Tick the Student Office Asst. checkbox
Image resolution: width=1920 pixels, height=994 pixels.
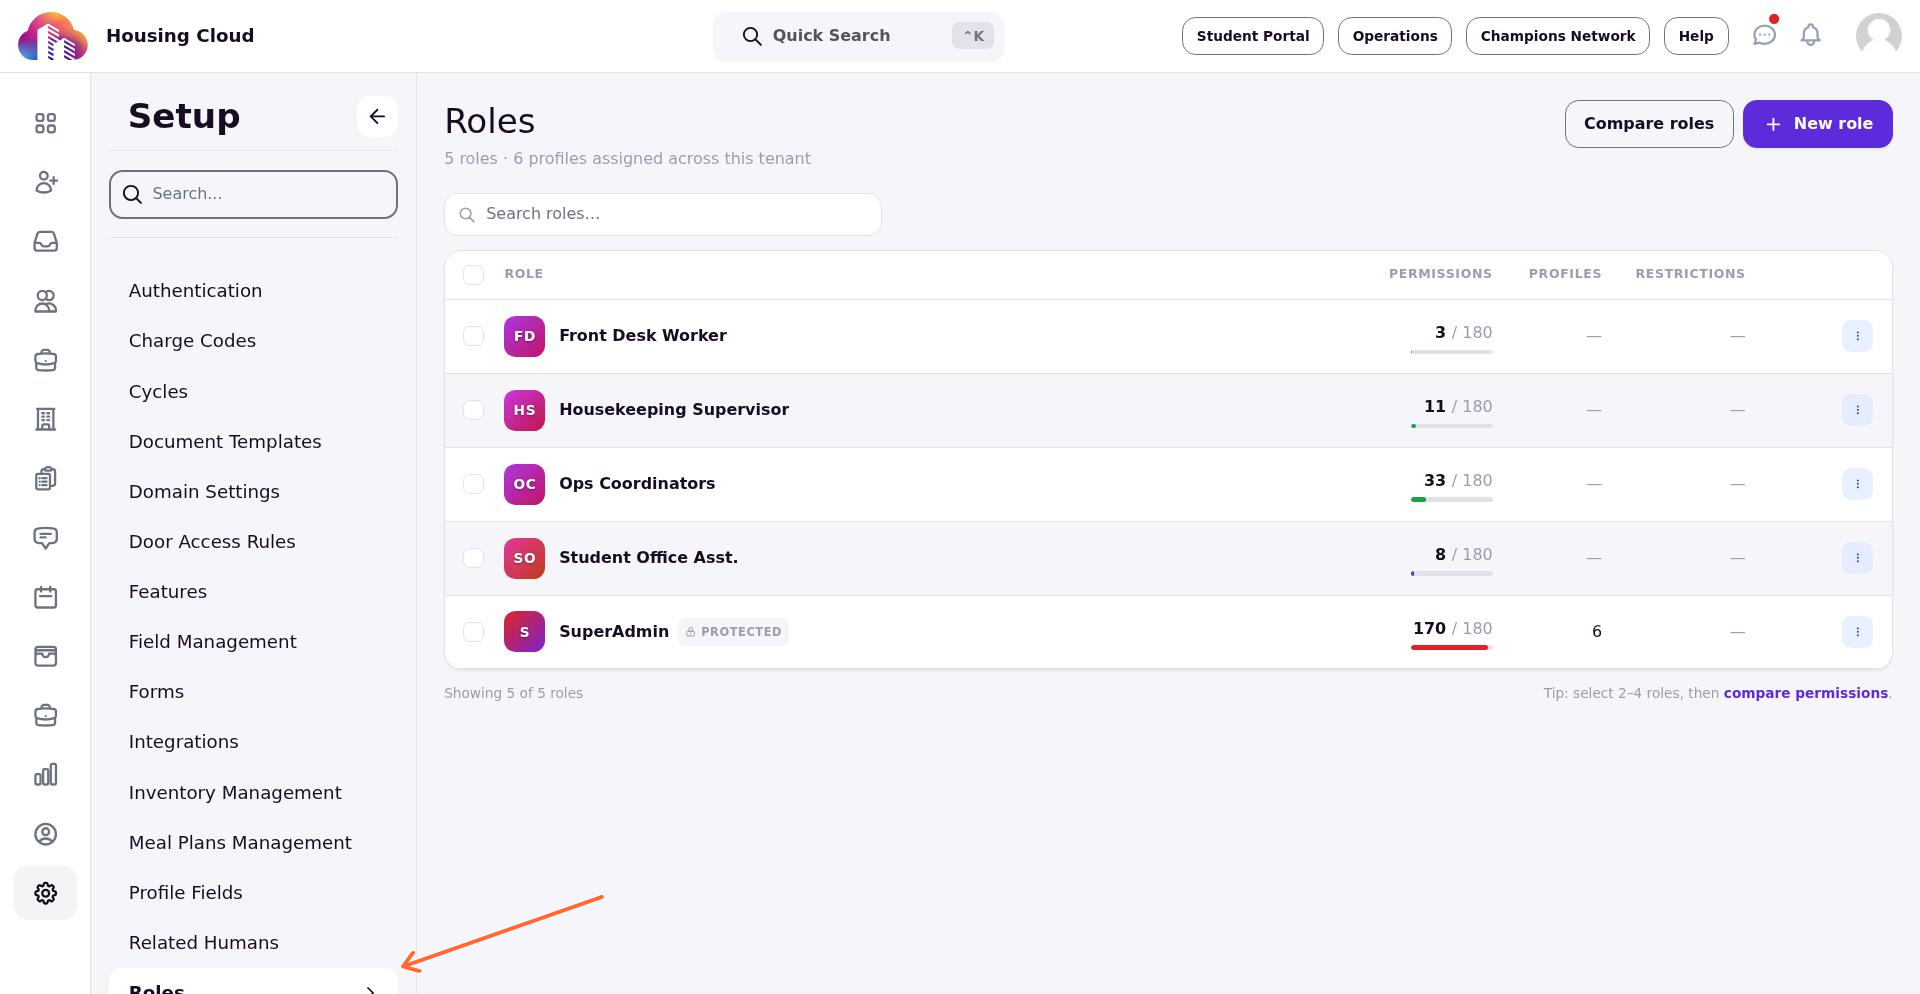[x=474, y=558]
